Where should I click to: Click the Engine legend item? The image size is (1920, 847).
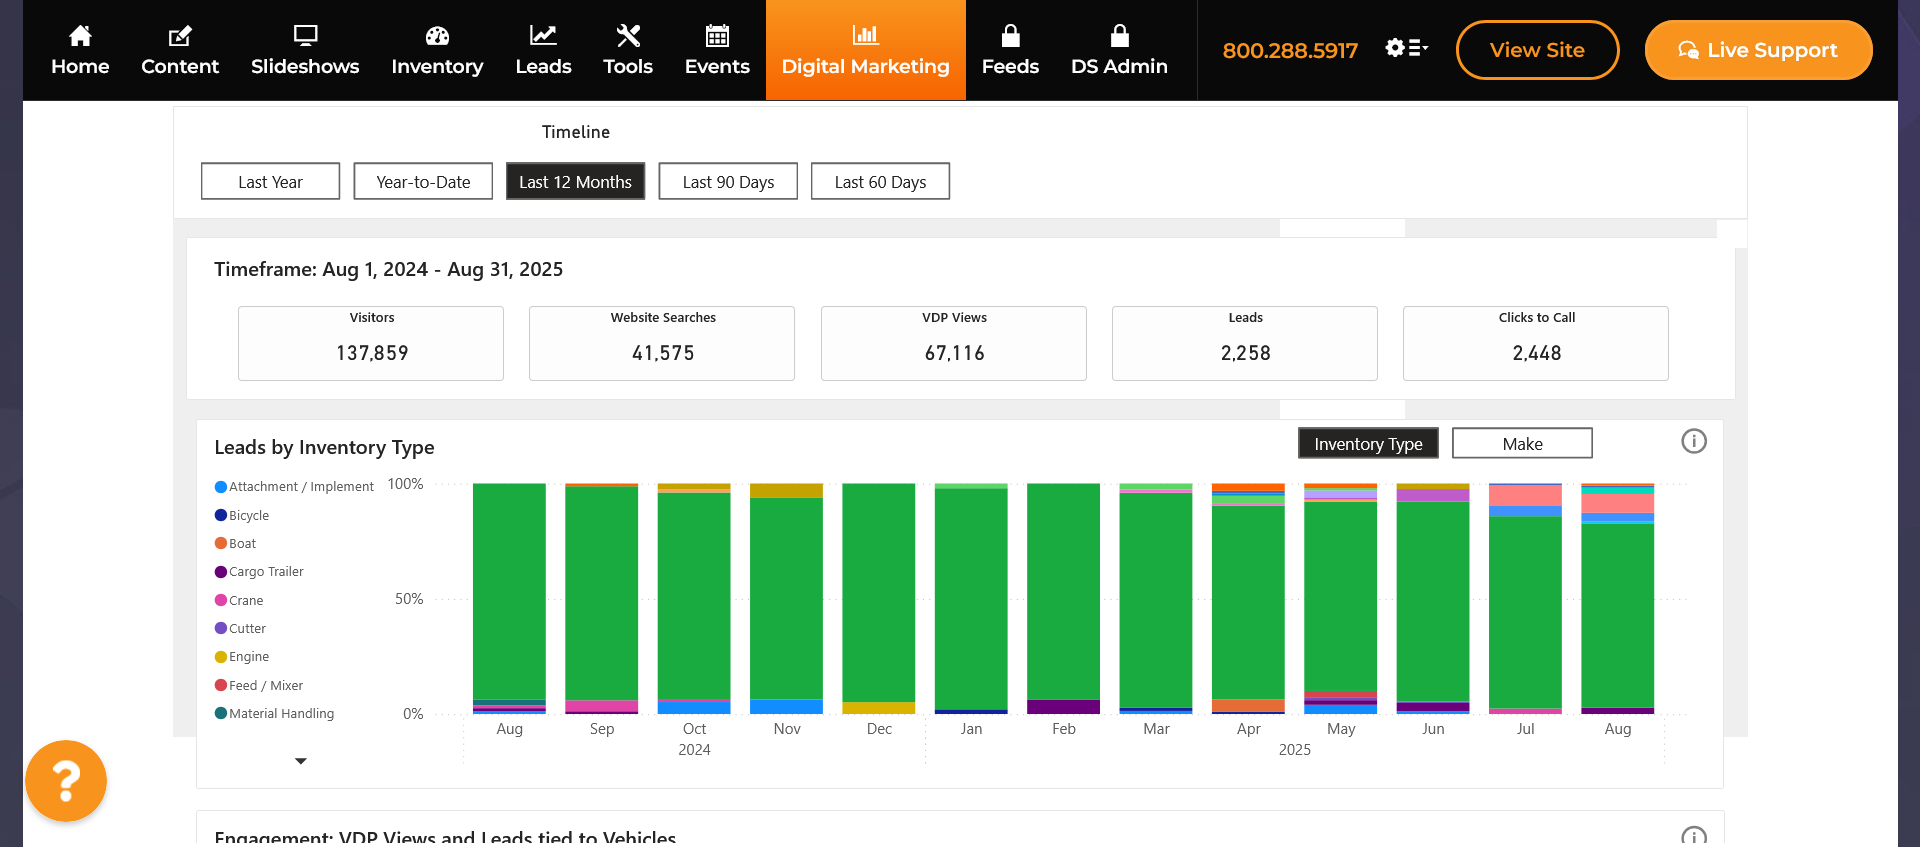coord(242,657)
